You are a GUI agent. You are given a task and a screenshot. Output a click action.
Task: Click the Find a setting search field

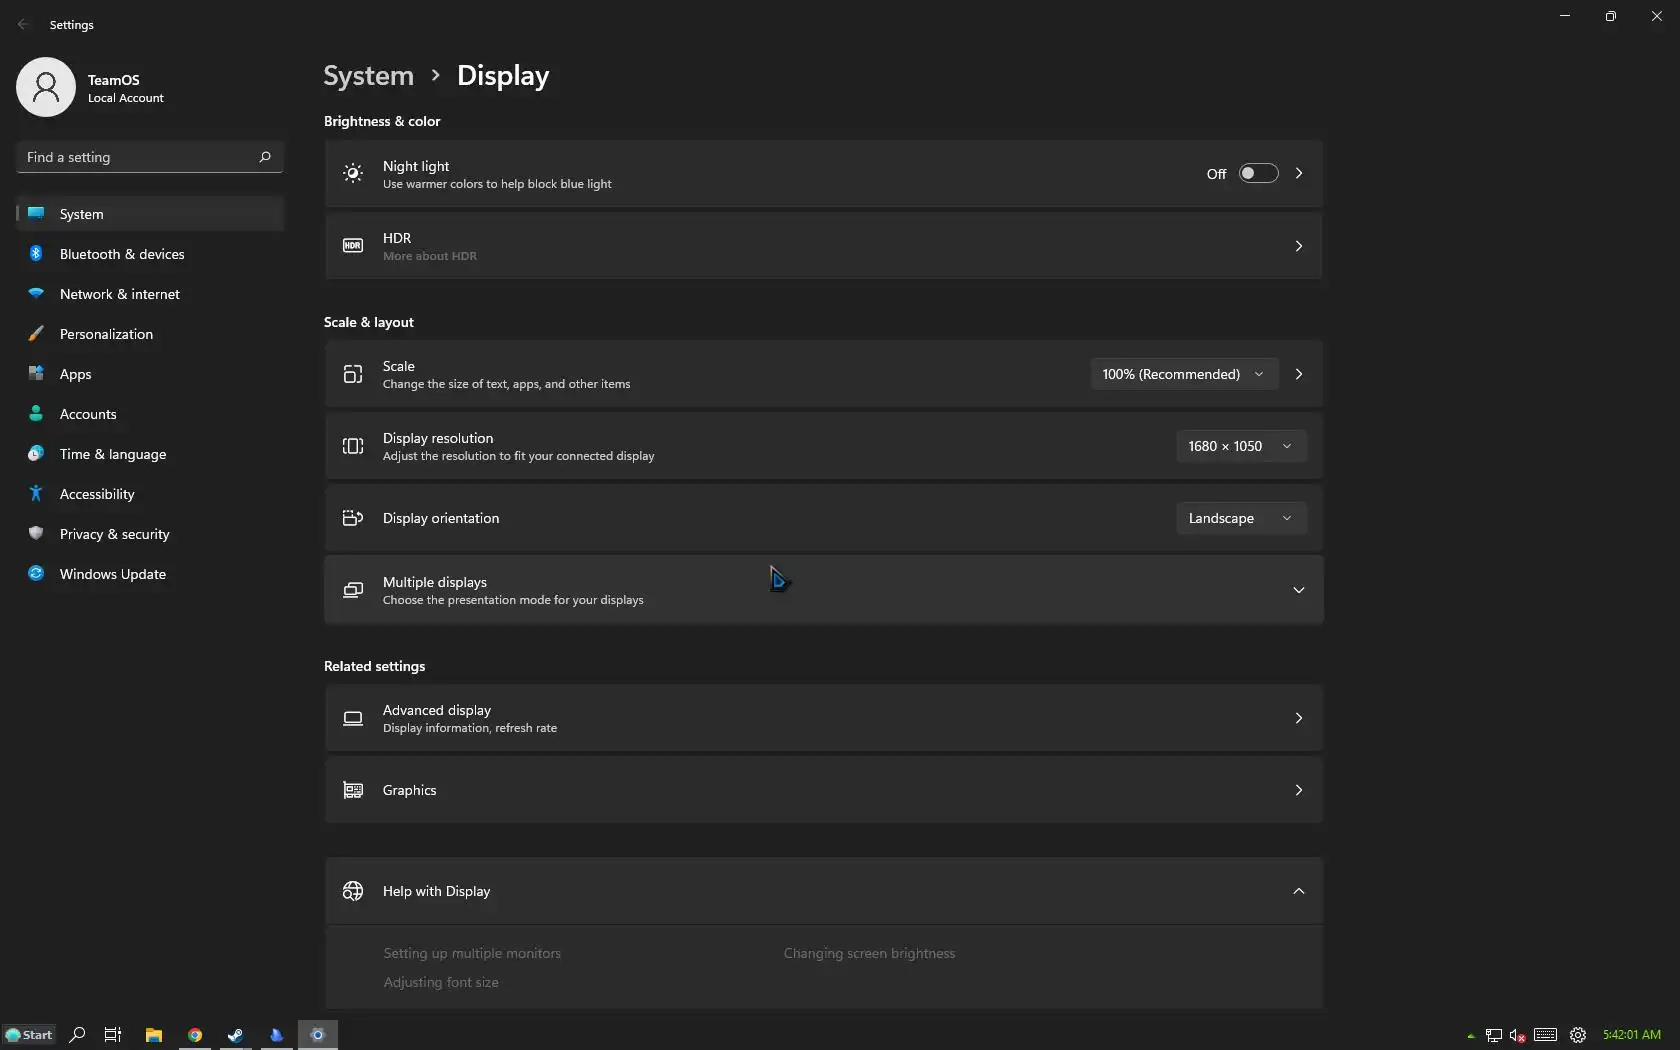coord(138,157)
